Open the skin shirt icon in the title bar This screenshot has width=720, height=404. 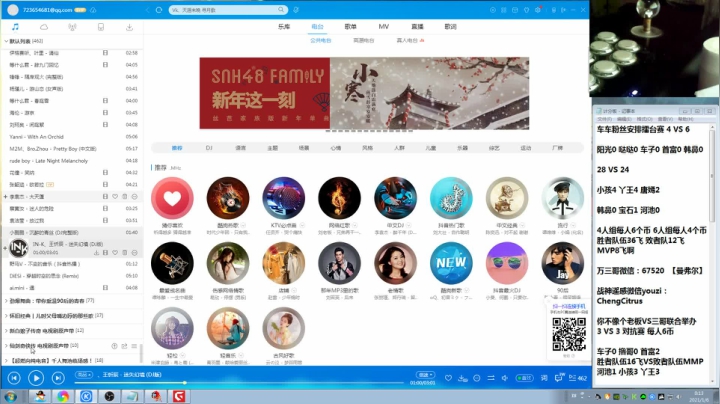[x=526, y=10]
